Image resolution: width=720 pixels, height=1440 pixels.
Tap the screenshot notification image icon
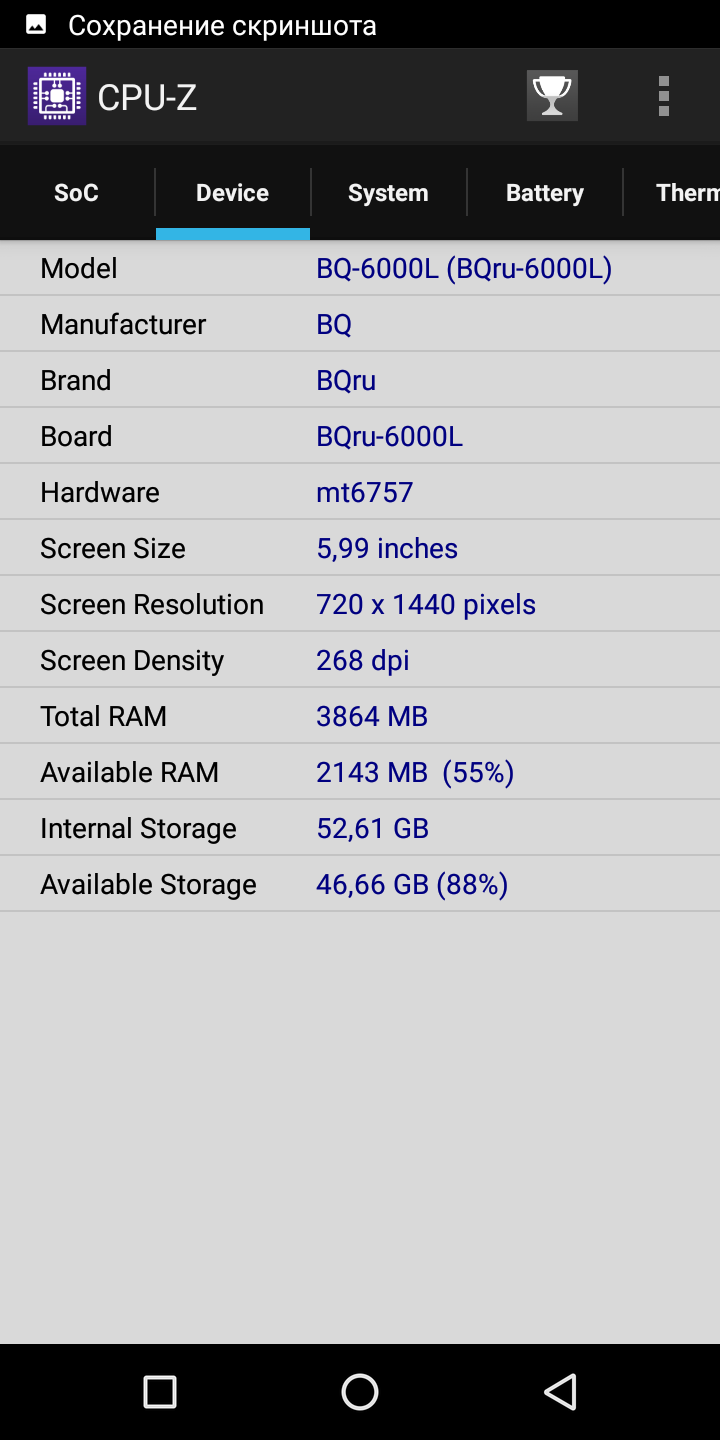(35, 25)
